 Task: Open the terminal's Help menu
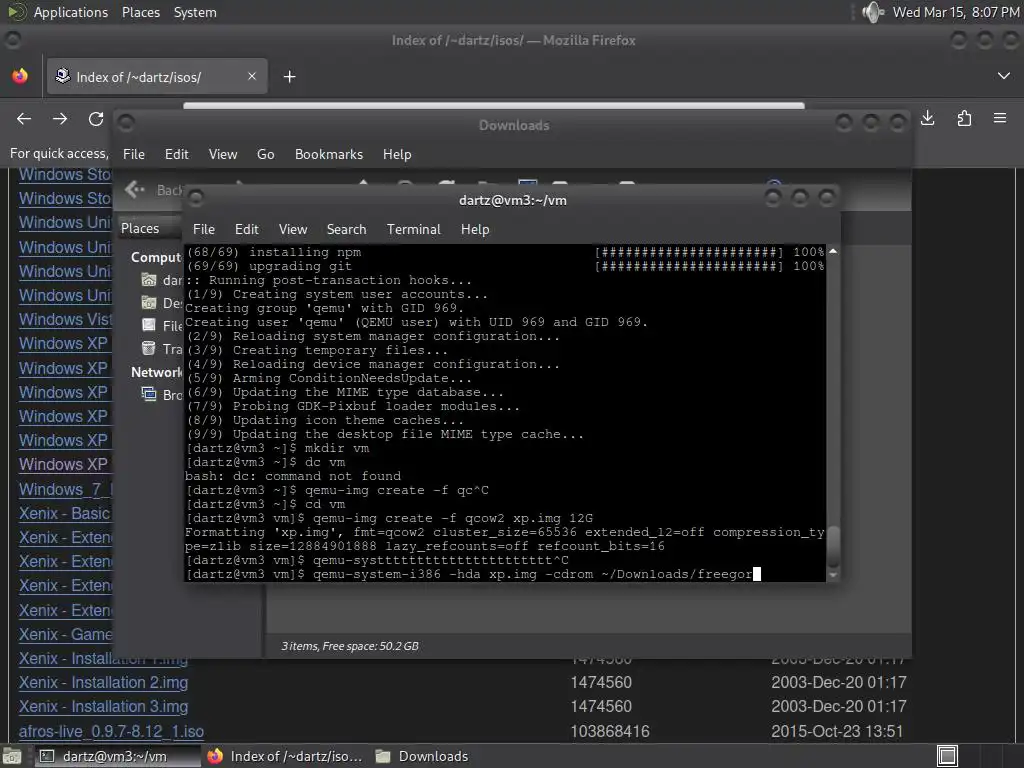475,229
